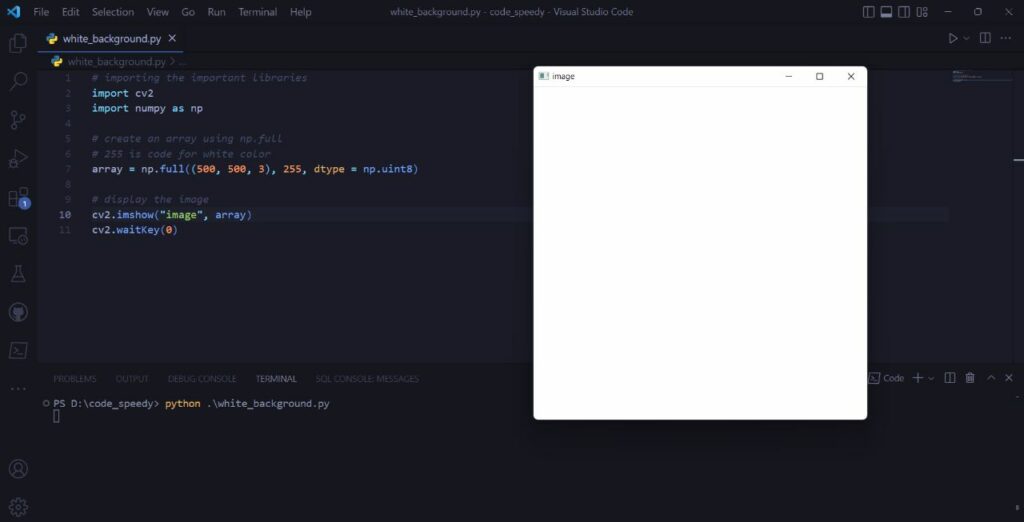Open the Accounts menu icon
Screen dimensions: 1024x522
point(18,469)
